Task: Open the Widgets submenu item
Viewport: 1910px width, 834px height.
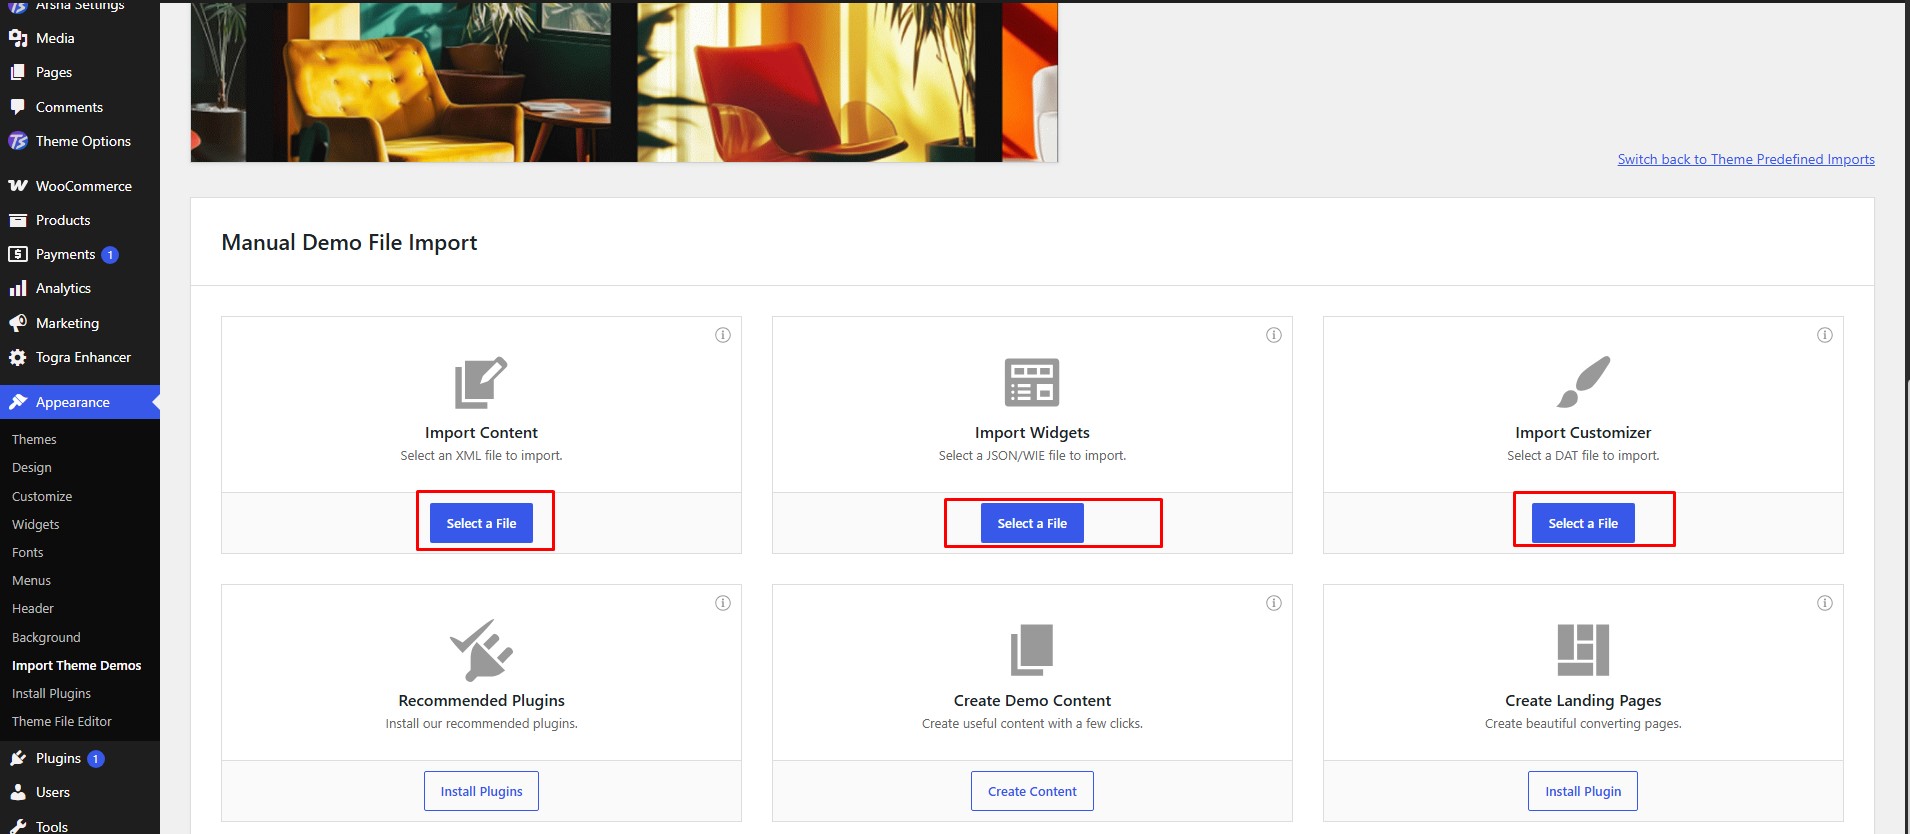Action: pyautogui.click(x=36, y=524)
